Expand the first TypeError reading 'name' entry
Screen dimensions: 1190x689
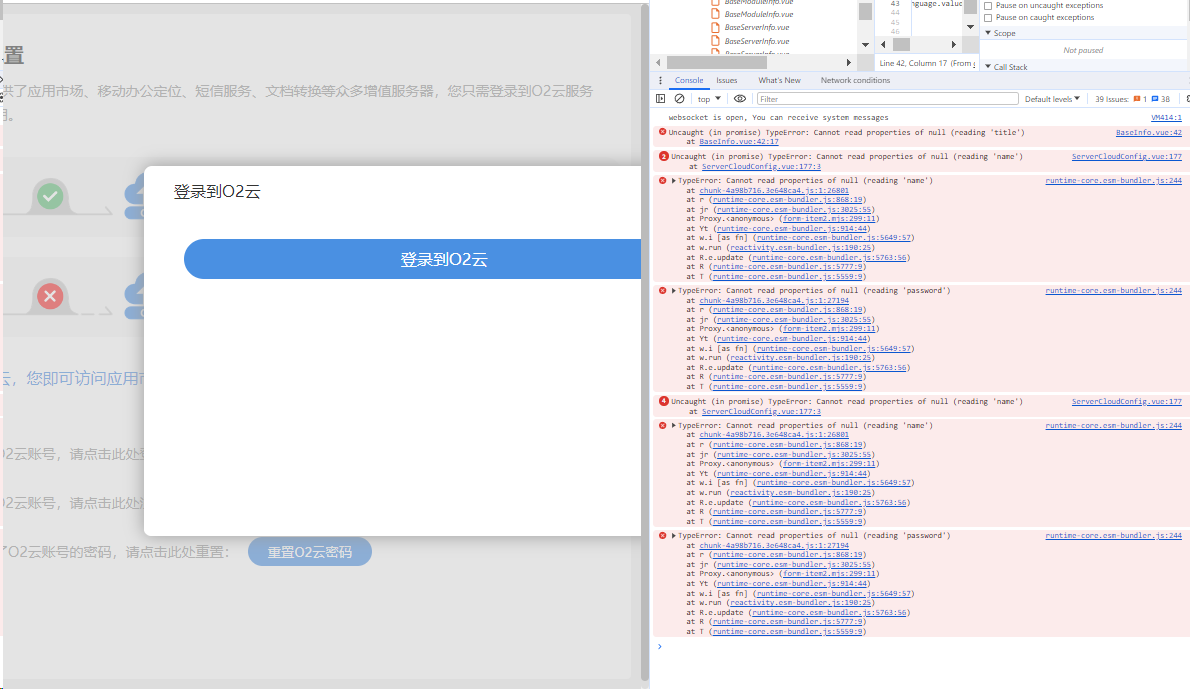[673, 181]
